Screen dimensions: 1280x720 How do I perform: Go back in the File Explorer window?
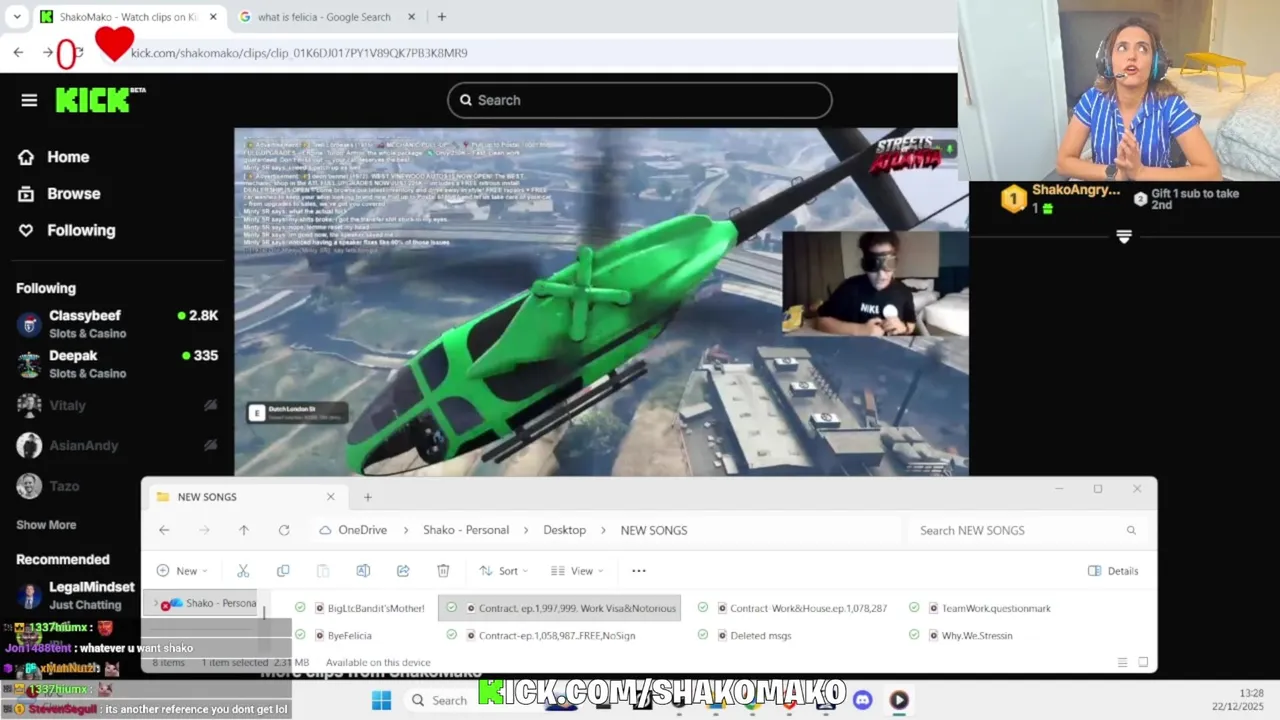[x=164, y=530]
